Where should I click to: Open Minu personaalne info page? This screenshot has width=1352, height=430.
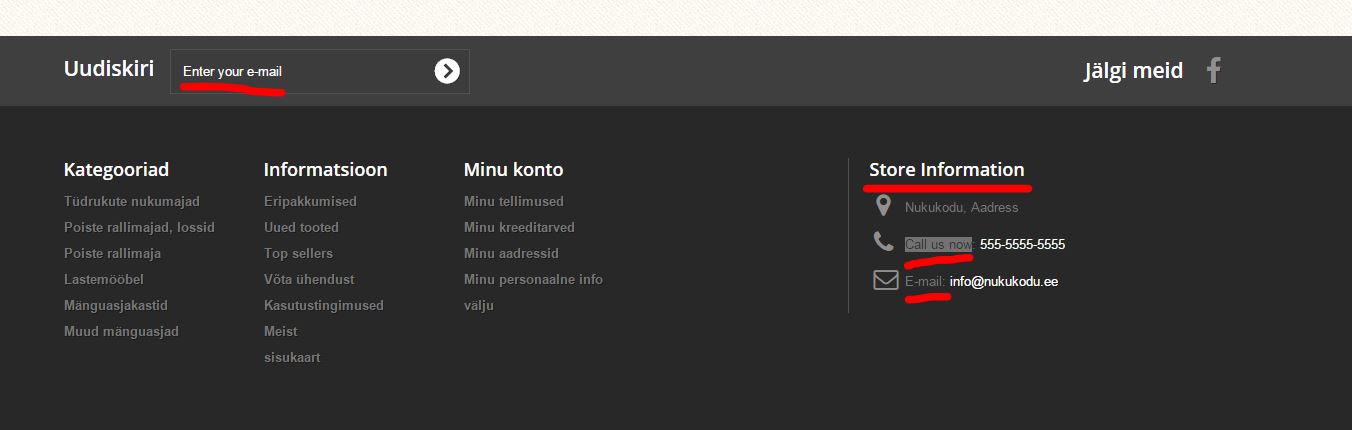point(533,279)
